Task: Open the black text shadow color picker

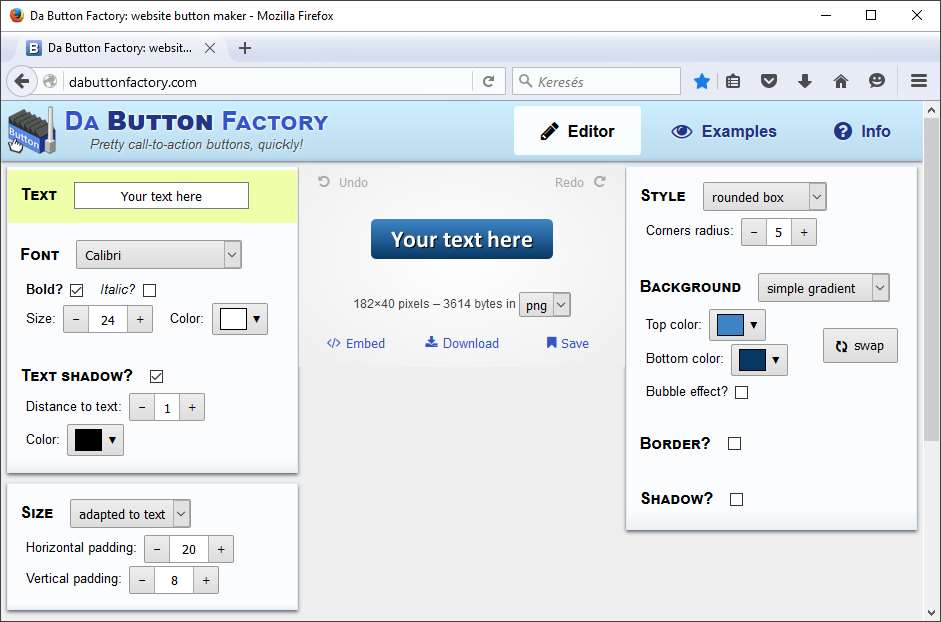Action: coord(95,440)
